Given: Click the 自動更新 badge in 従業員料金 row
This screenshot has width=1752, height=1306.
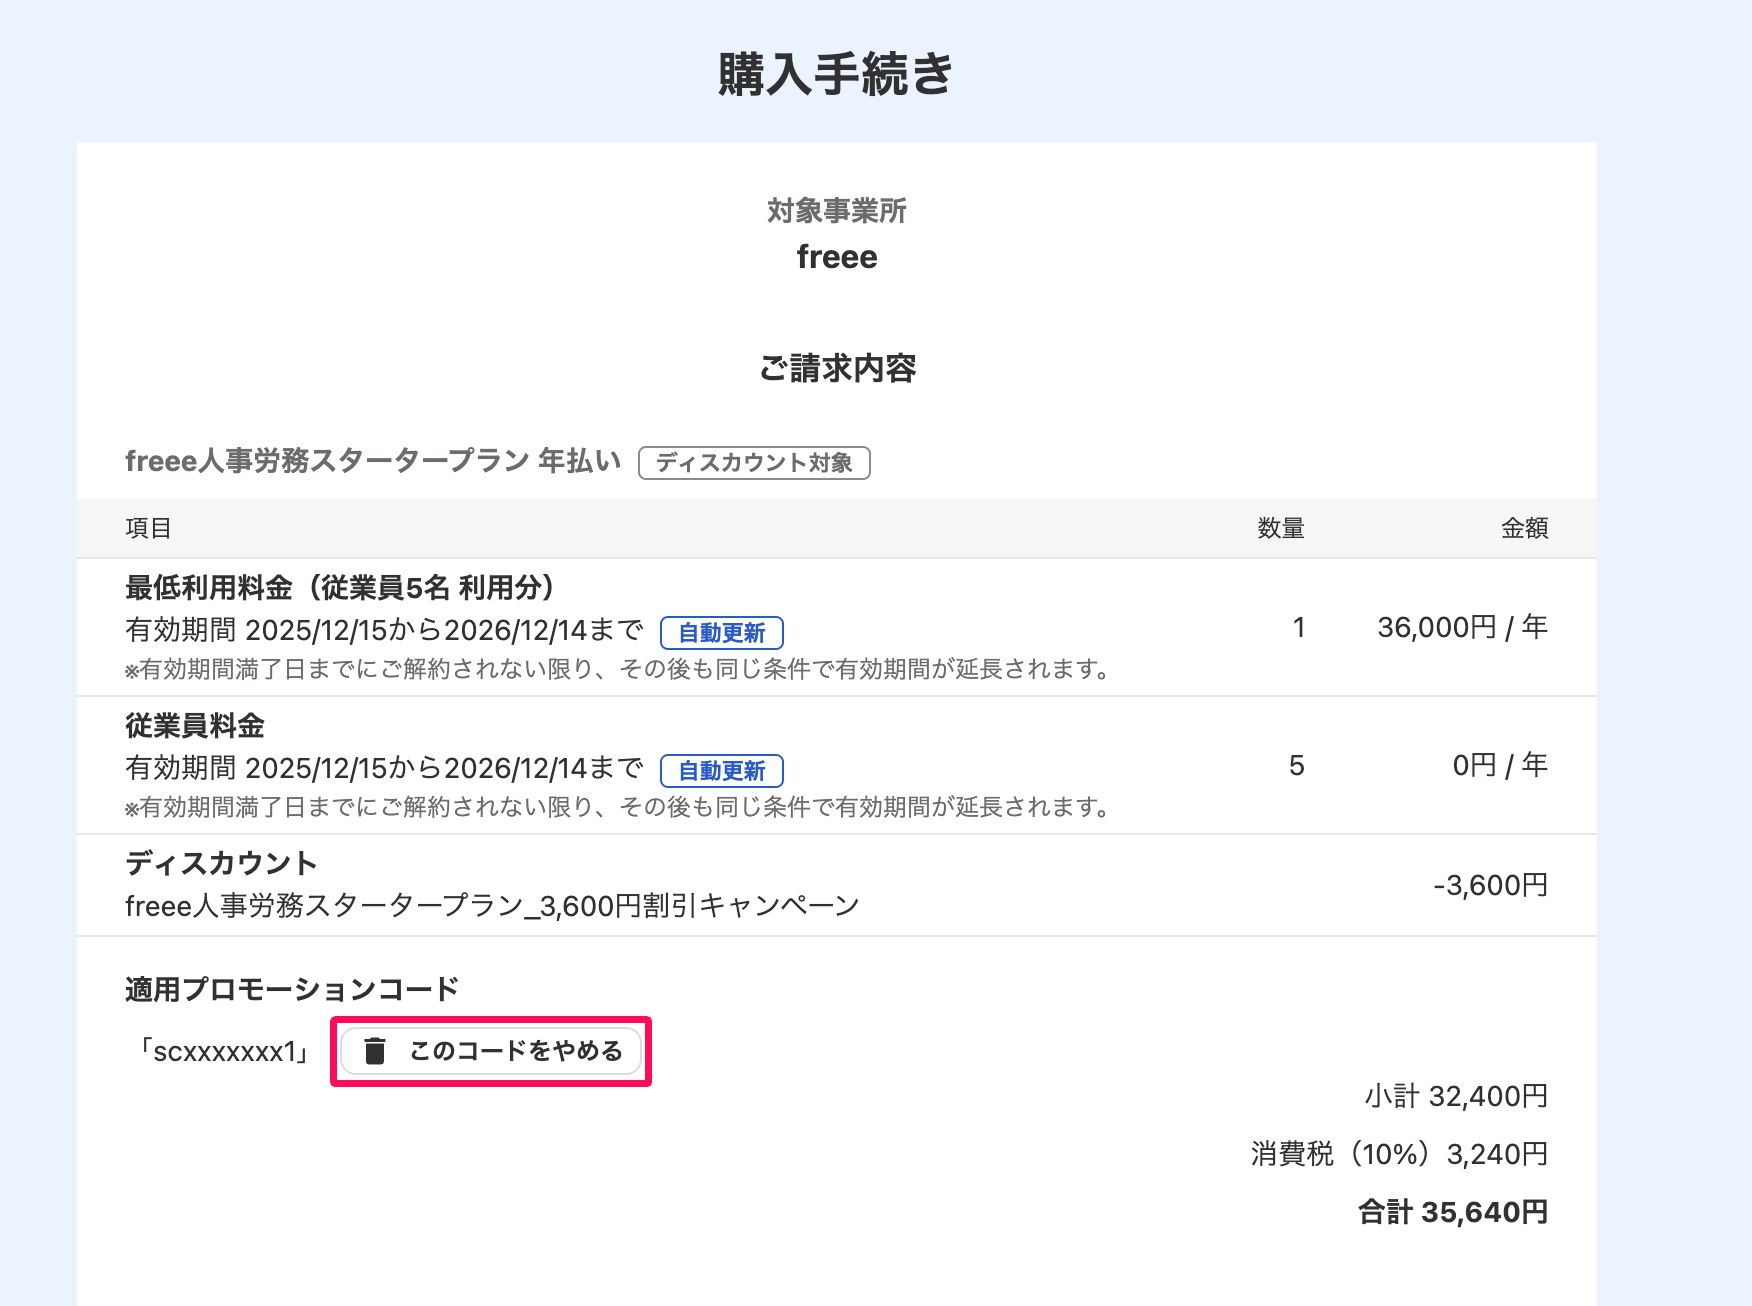Looking at the screenshot, I should click(722, 771).
